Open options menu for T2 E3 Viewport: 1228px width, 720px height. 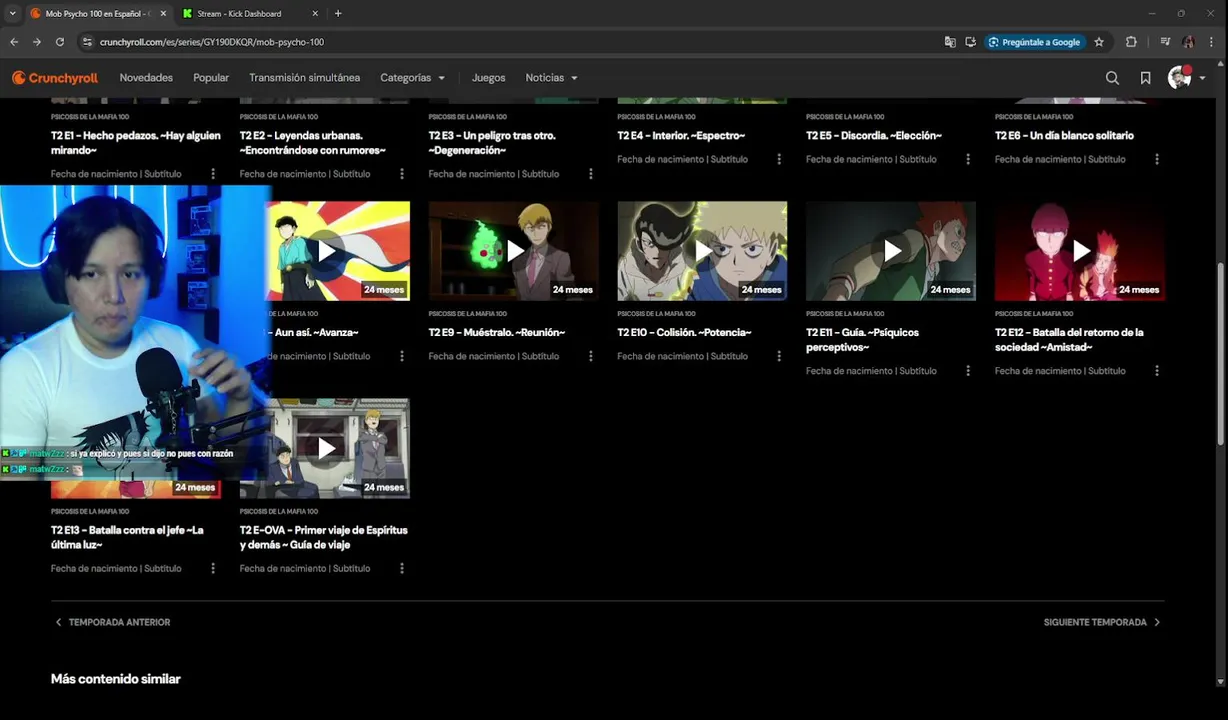coord(591,174)
